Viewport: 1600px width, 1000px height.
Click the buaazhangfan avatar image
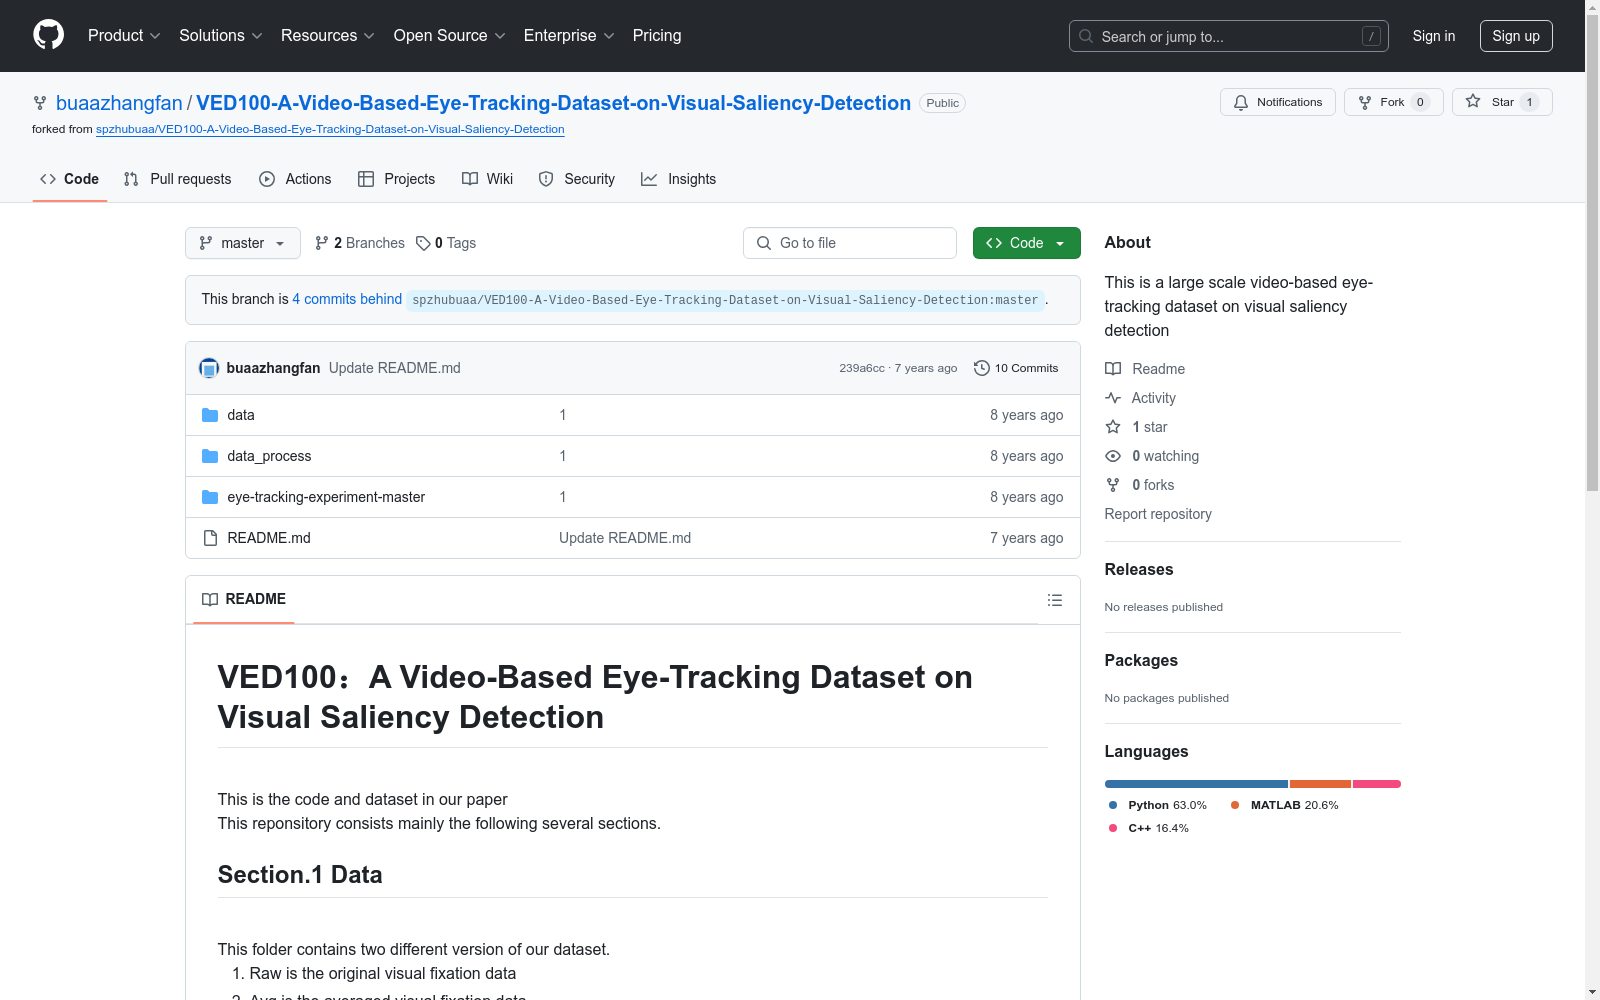(x=209, y=368)
